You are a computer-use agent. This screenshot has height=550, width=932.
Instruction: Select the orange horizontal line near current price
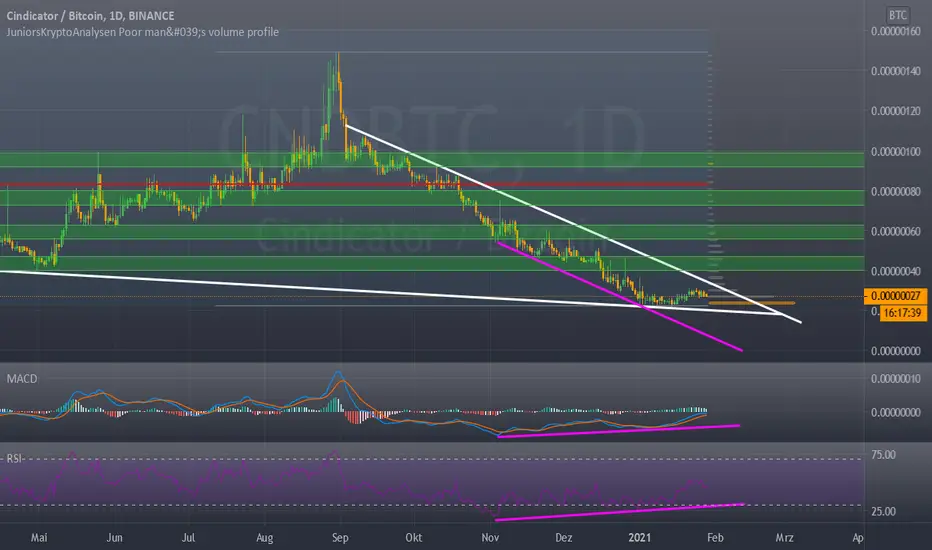click(x=752, y=303)
